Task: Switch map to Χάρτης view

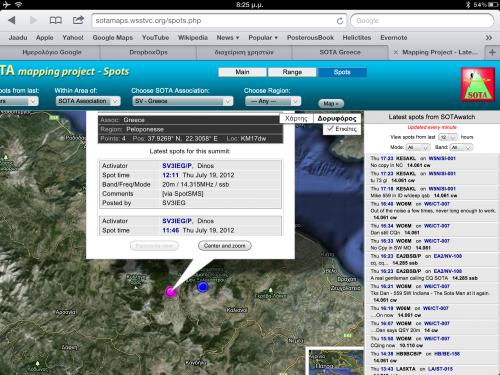Action: (x=296, y=118)
